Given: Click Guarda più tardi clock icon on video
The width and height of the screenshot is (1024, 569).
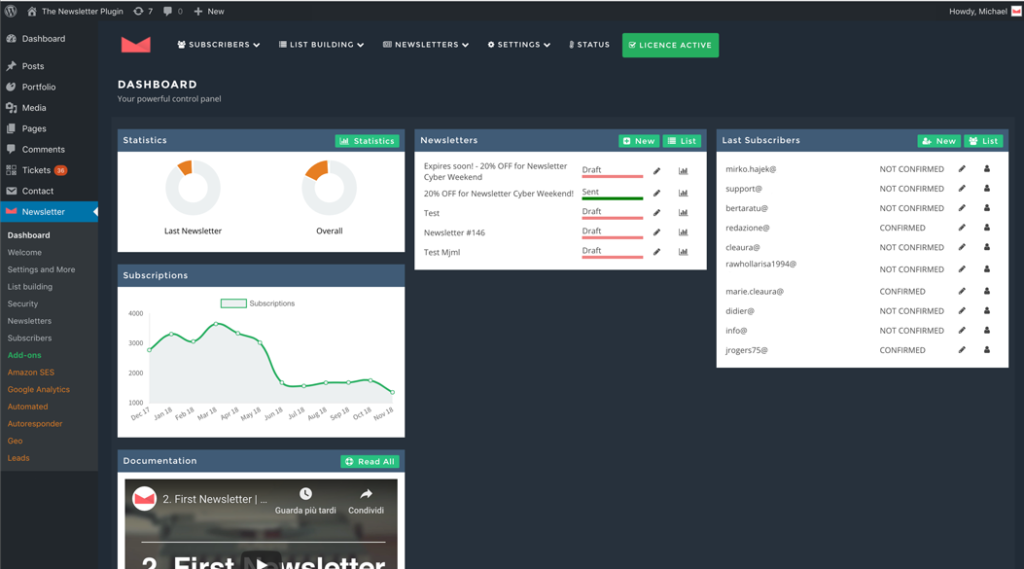Looking at the screenshot, I should click(306, 494).
